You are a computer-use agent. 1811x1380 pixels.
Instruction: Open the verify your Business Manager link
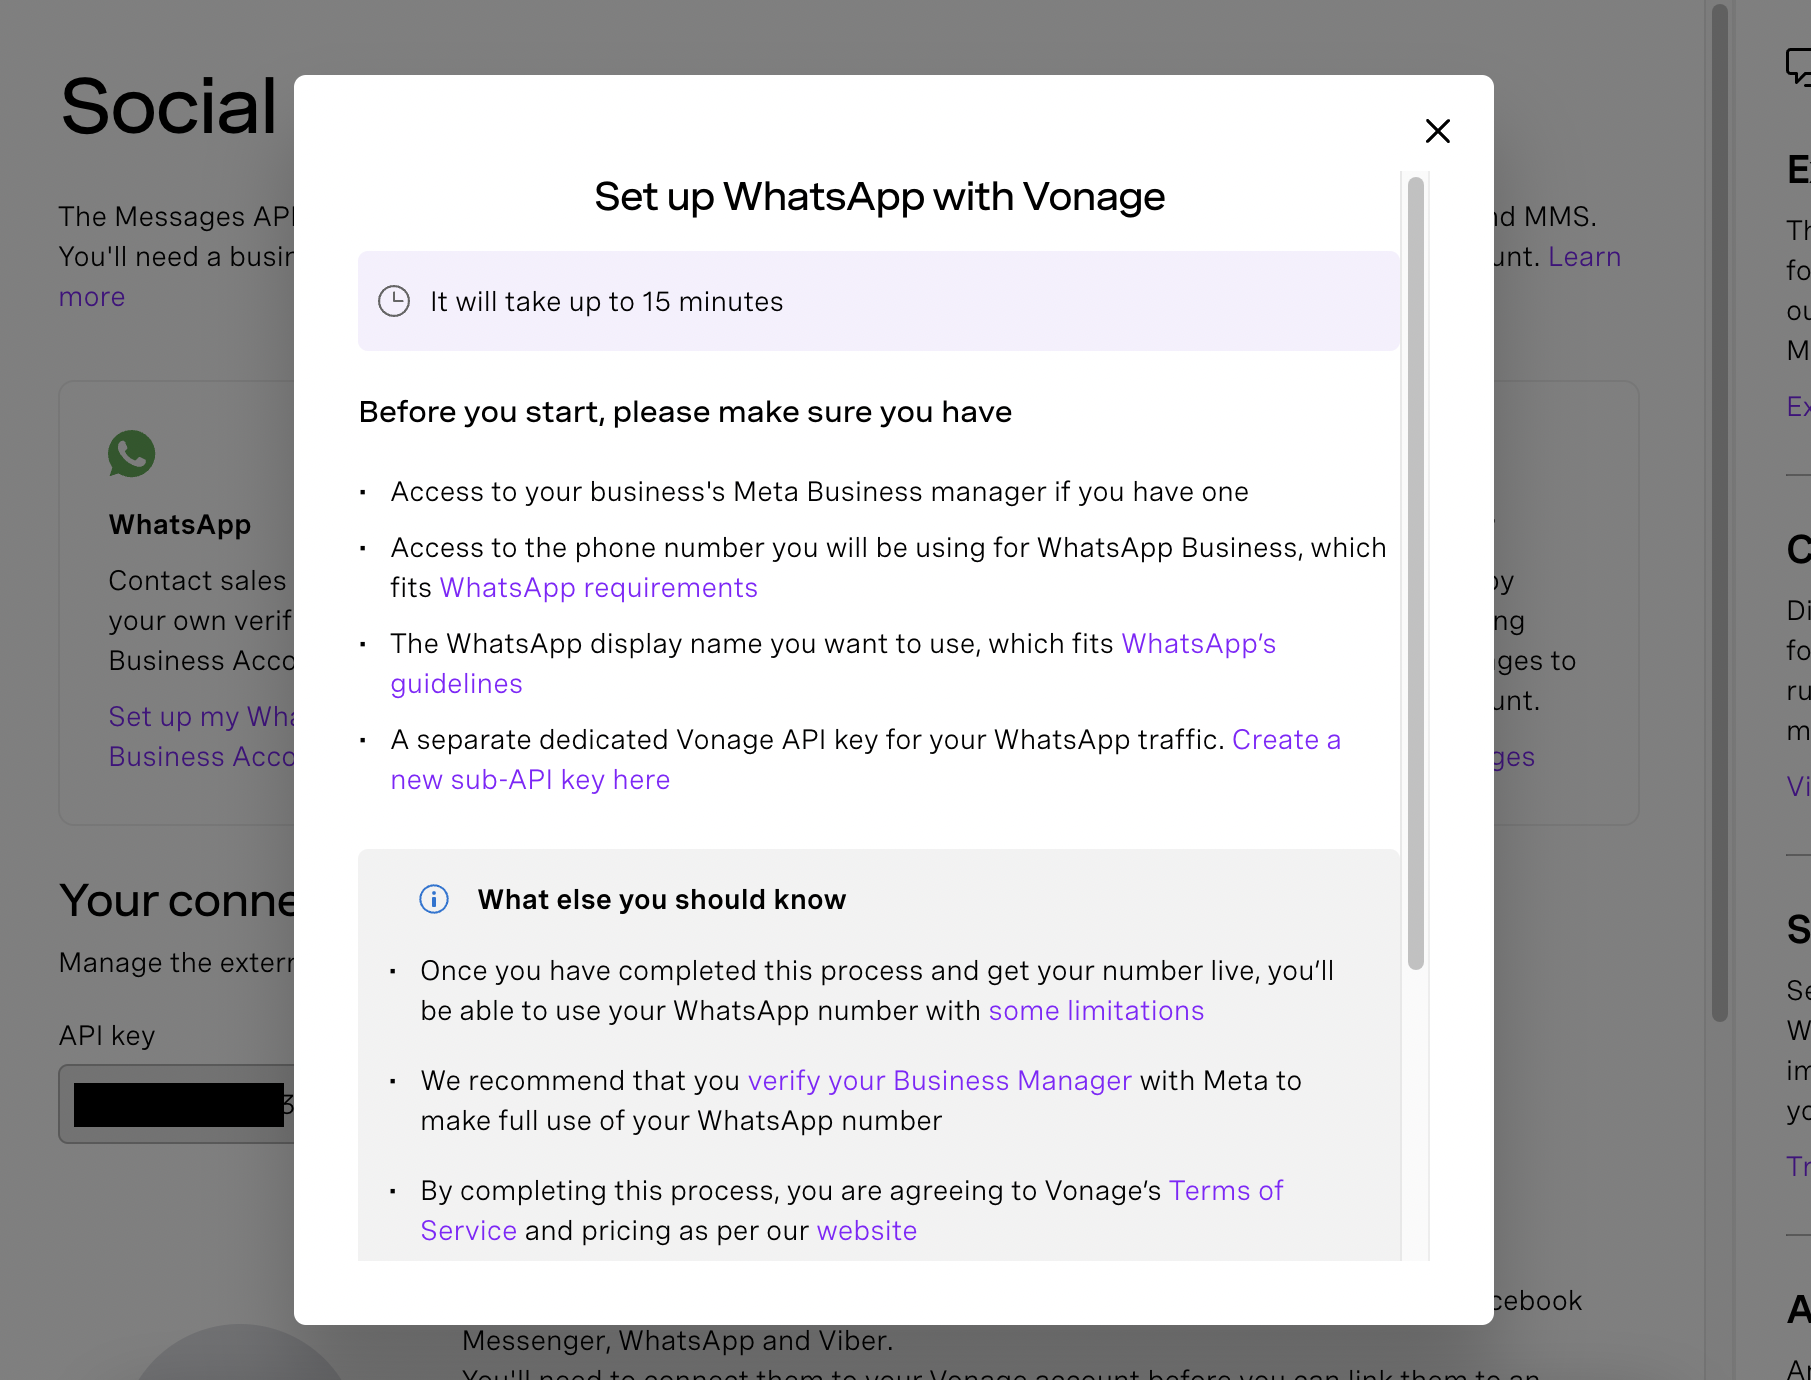[940, 1081]
